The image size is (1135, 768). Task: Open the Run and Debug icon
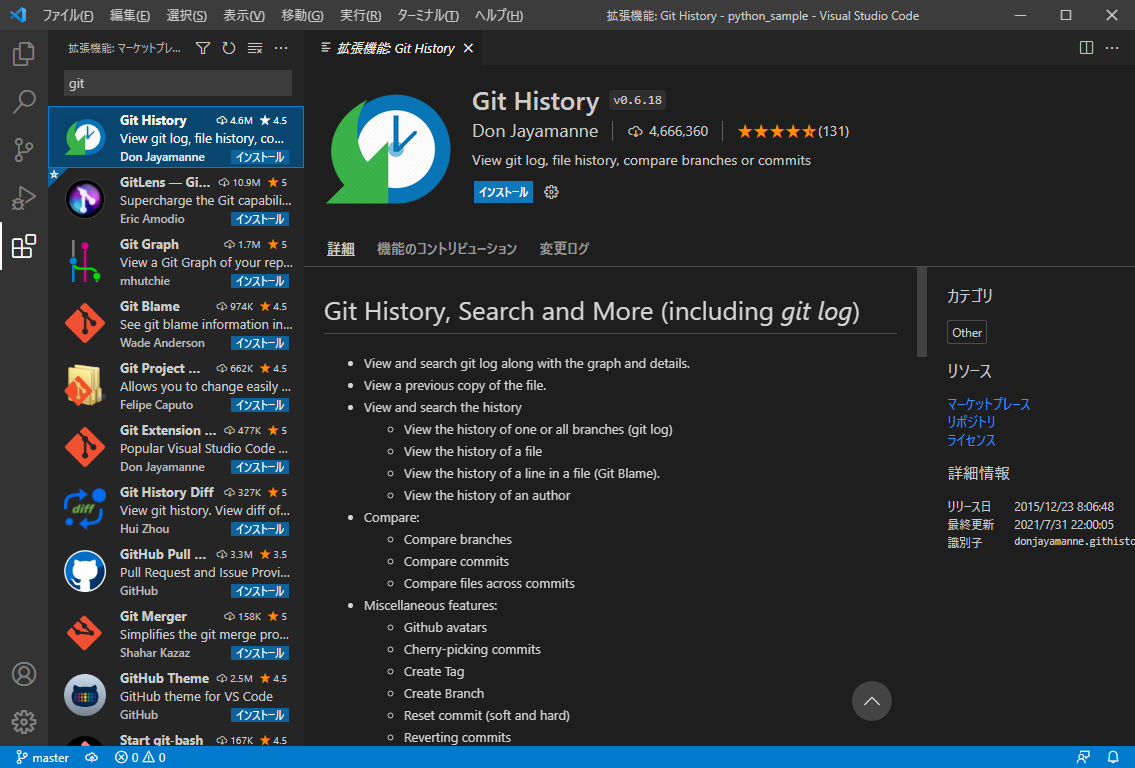[24, 198]
